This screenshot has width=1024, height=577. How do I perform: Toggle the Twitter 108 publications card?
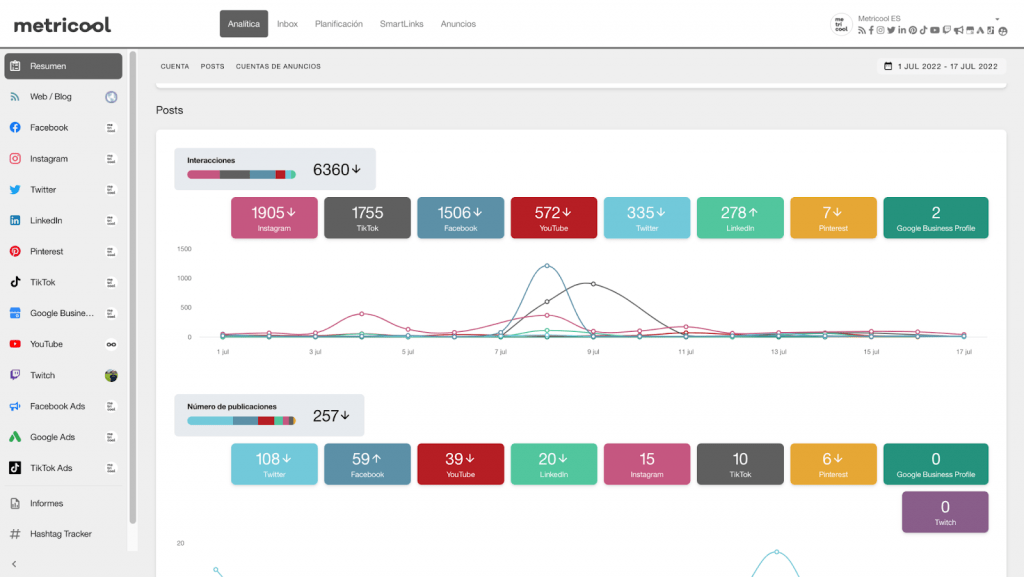pyautogui.click(x=274, y=464)
